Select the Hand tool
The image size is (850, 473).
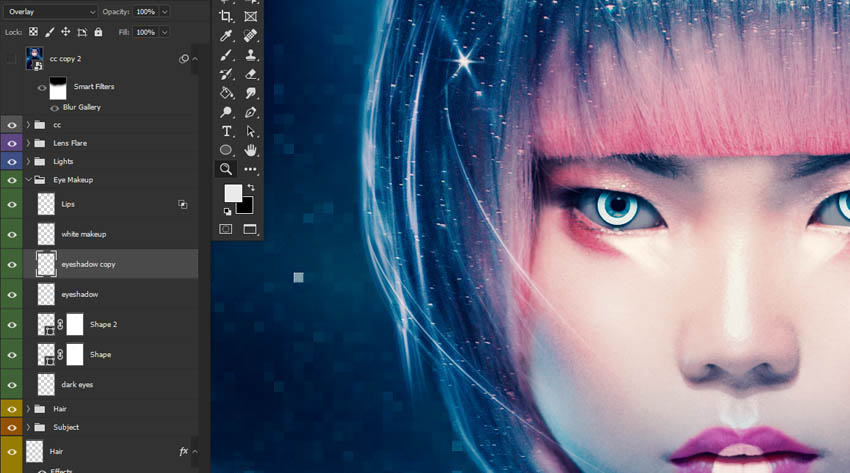[250, 150]
